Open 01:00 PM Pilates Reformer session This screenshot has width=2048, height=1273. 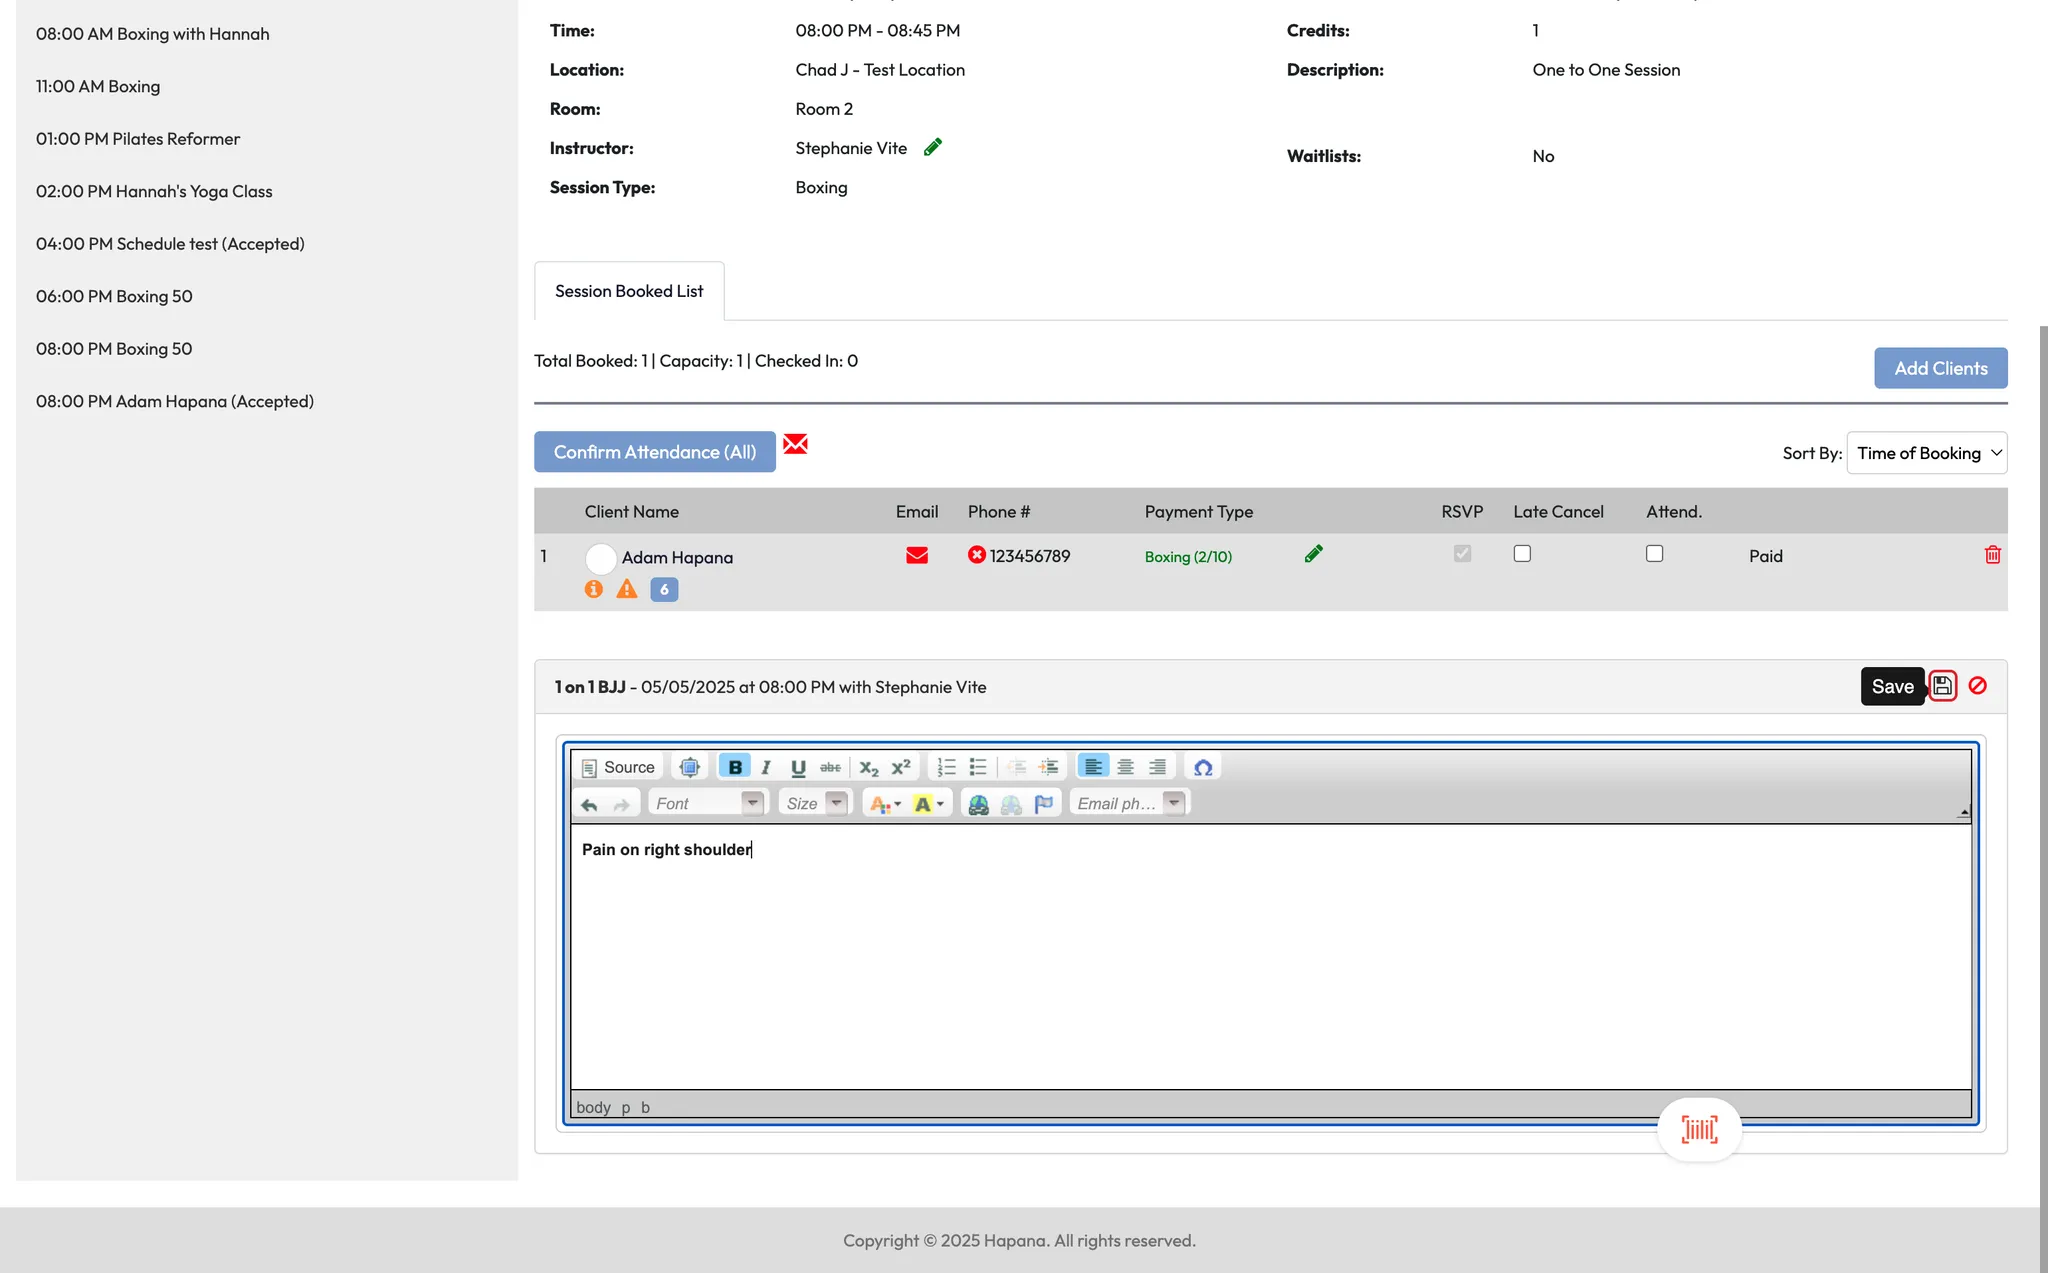point(138,139)
